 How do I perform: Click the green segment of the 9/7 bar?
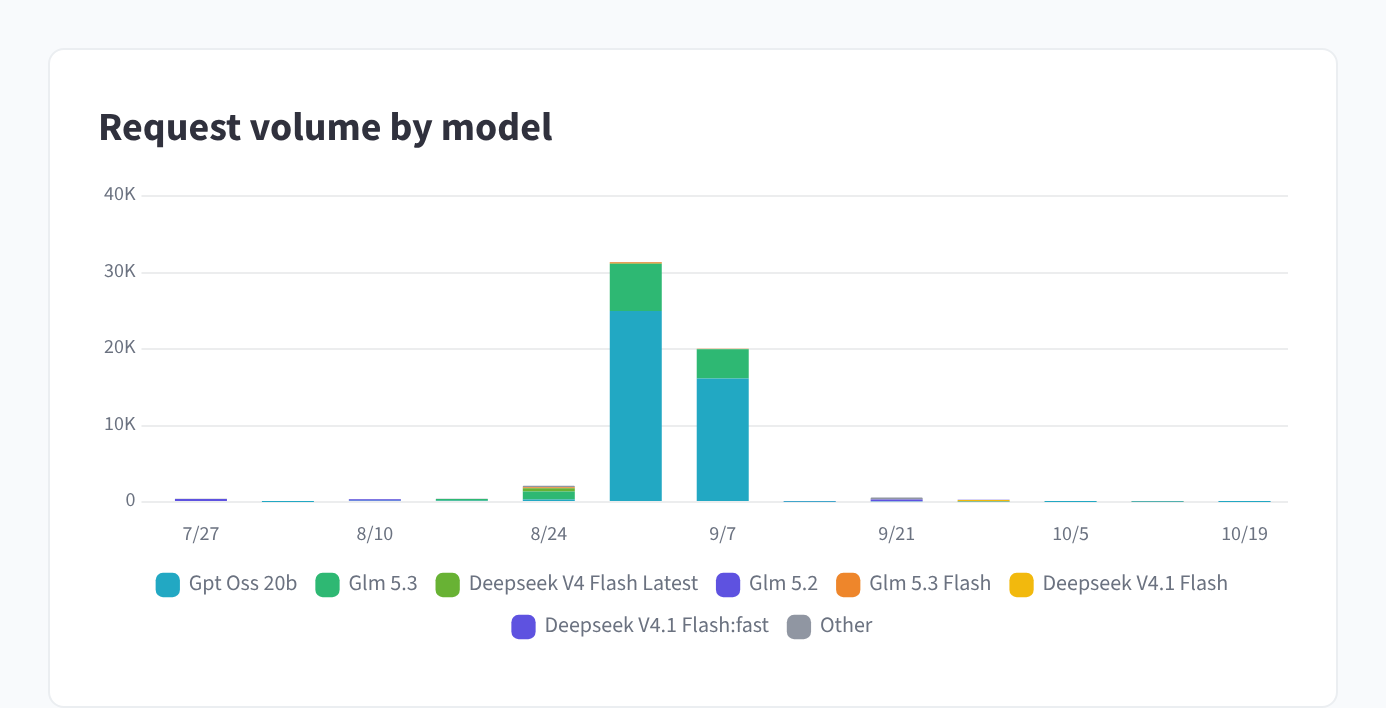click(x=723, y=364)
